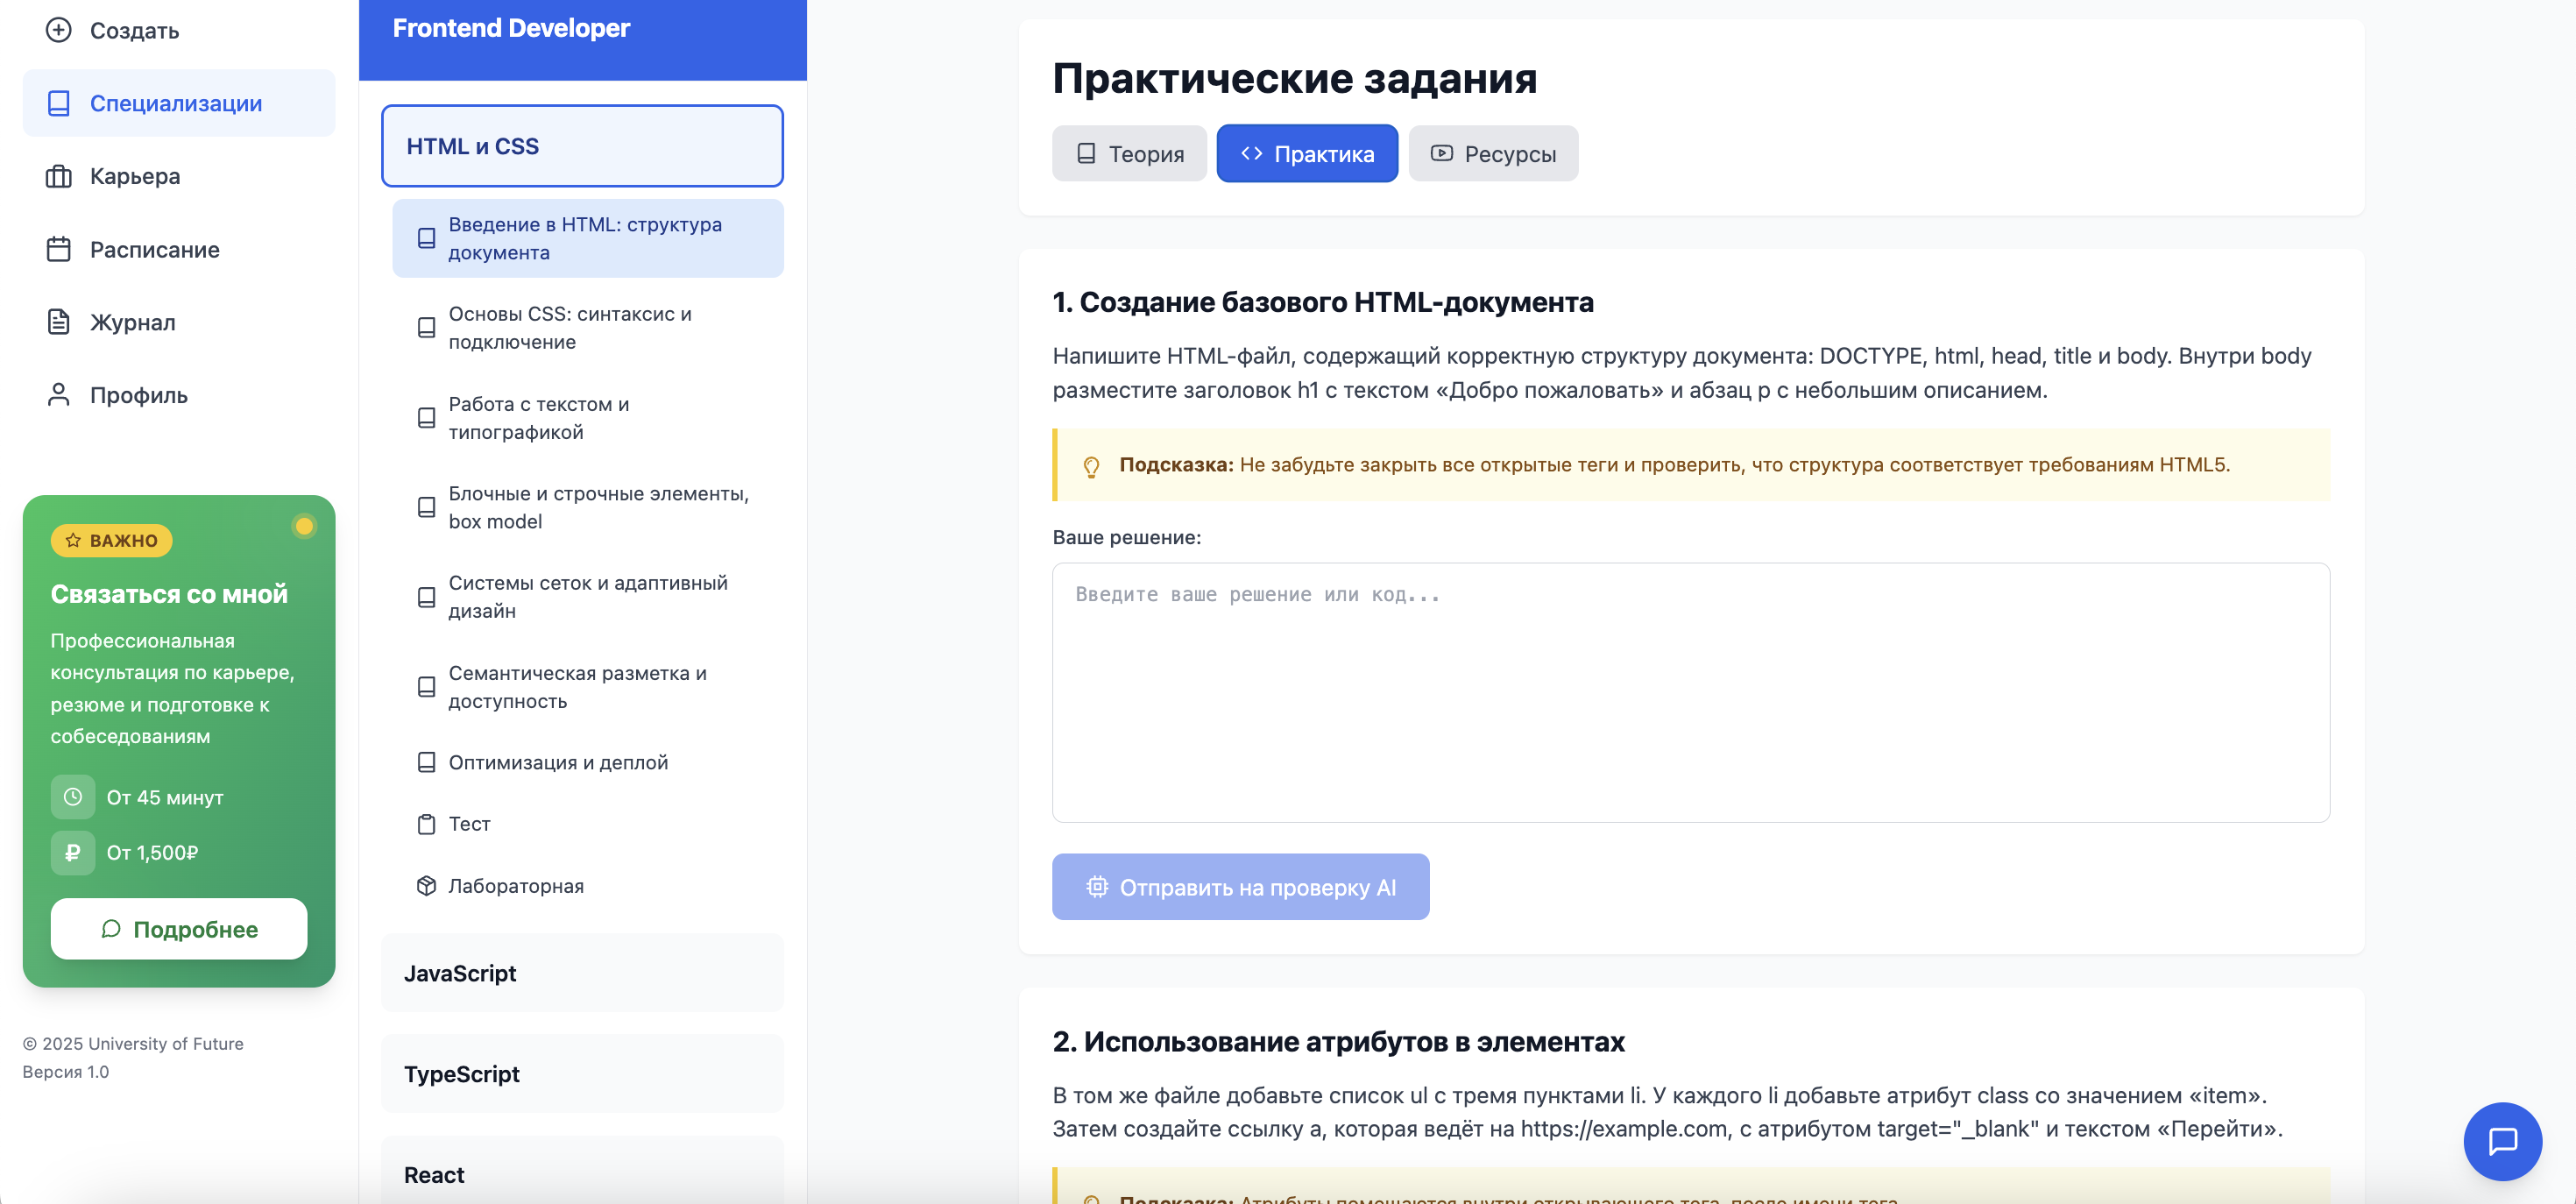The height and width of the screenshot is (1204, 2576).
Task: Open the Лабораторная item
Action: click(588, 886)
